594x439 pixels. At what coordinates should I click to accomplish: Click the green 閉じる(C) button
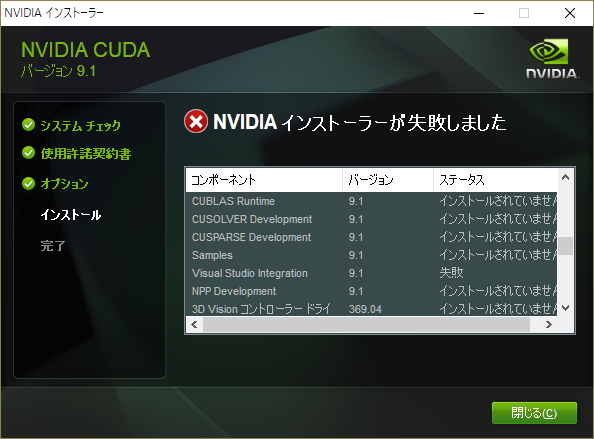pyautogui.click(x=534, y=413)
